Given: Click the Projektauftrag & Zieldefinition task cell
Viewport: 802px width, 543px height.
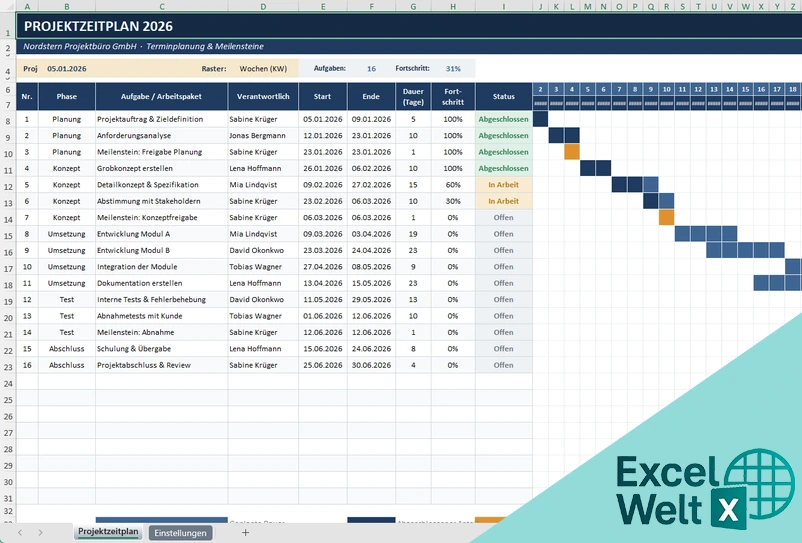Looking at the screenshot, I should (162, 119).
